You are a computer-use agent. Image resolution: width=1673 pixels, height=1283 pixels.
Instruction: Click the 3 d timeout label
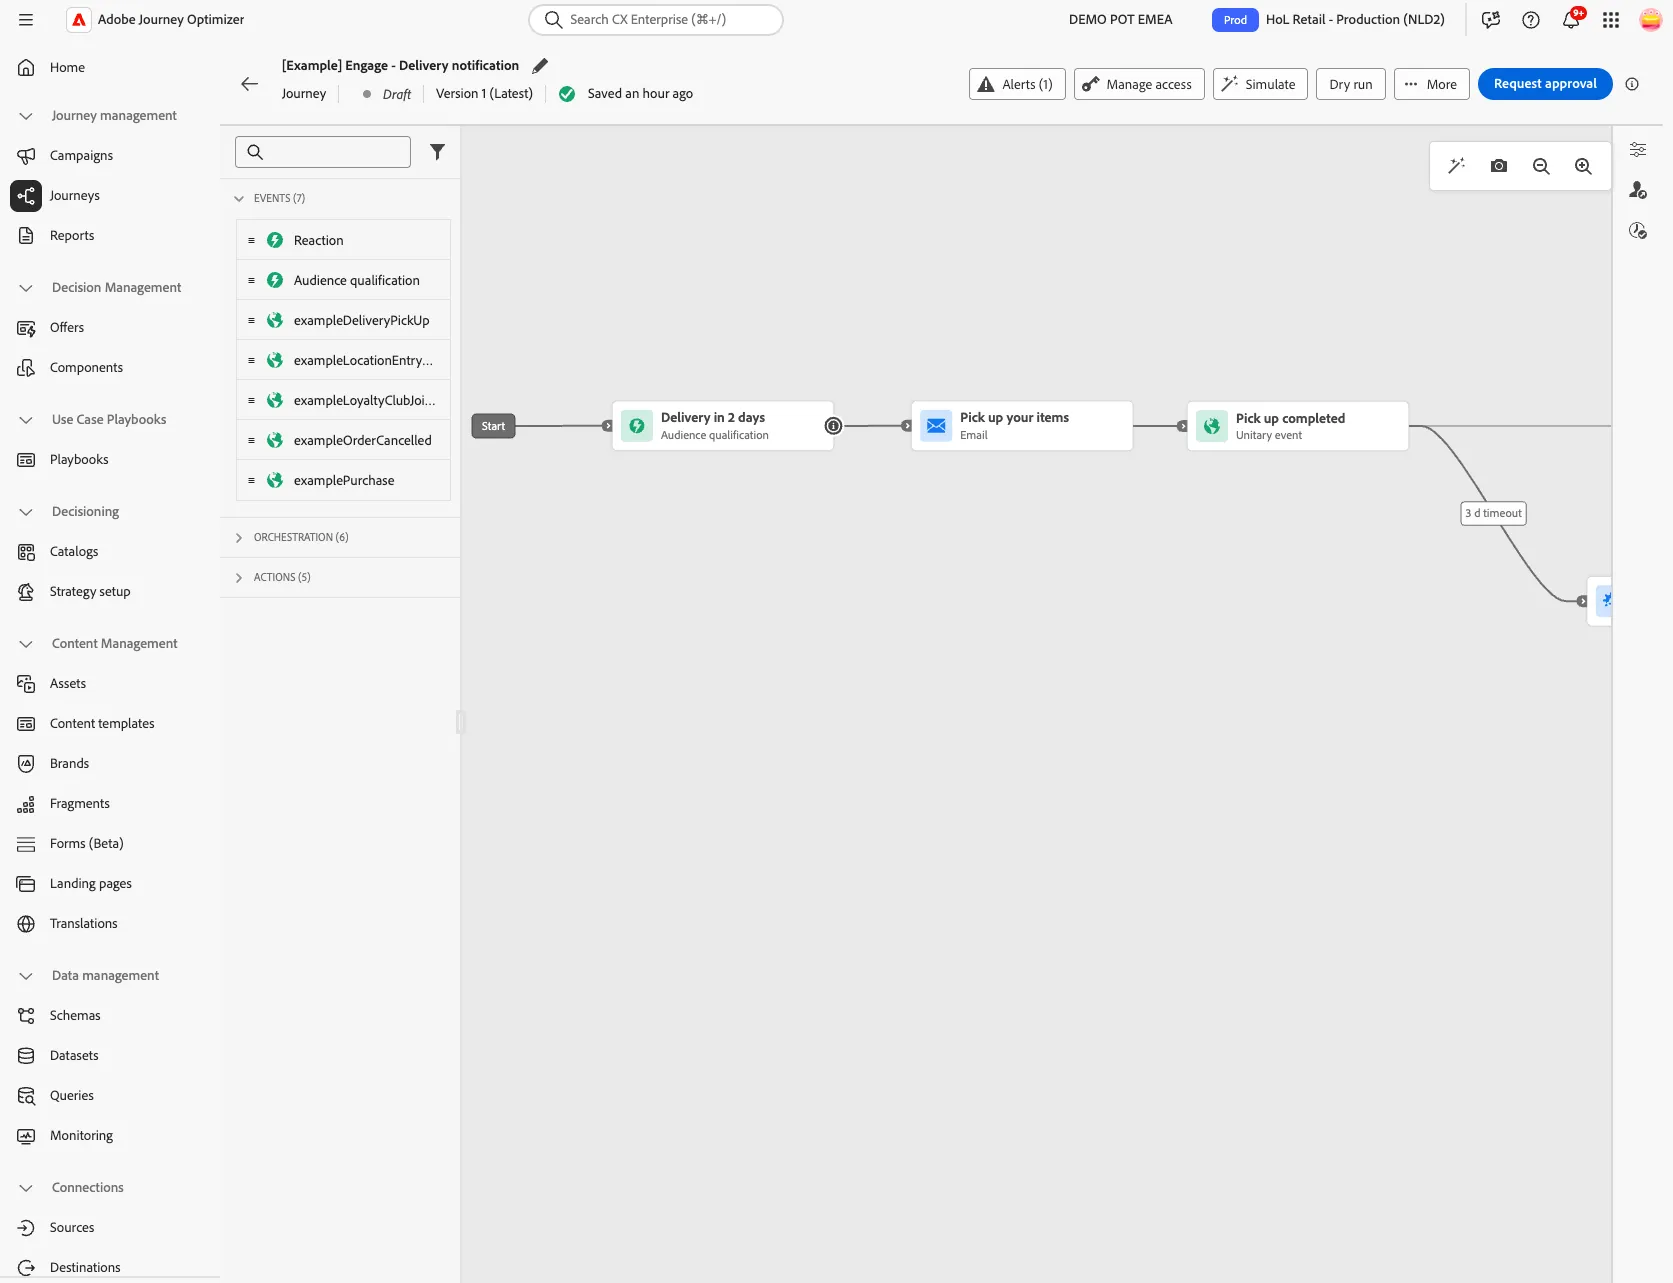coord(1494,513)
